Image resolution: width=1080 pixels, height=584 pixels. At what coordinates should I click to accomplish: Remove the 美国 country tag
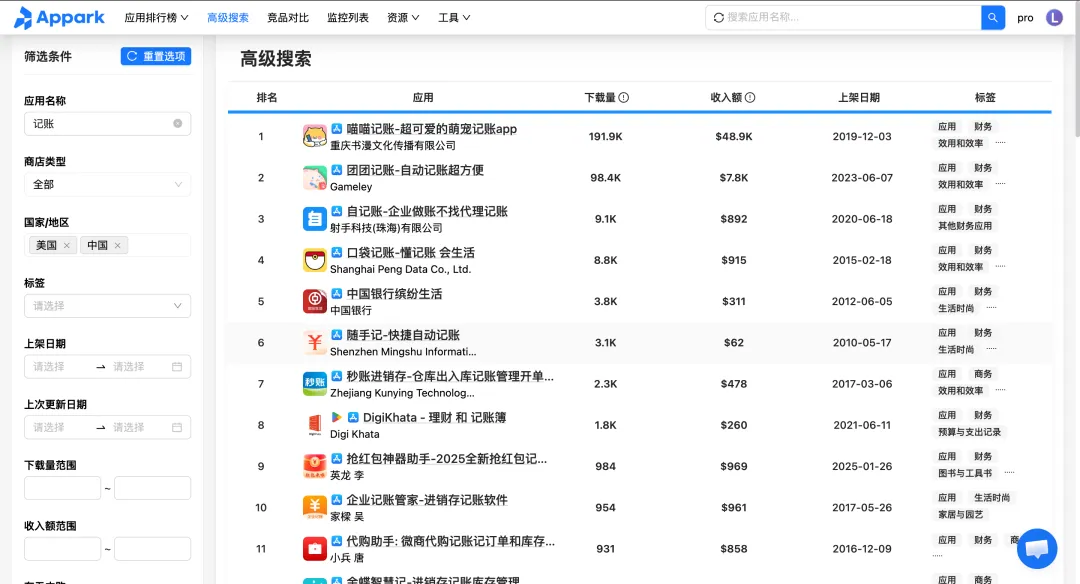(x=67, y=245)
